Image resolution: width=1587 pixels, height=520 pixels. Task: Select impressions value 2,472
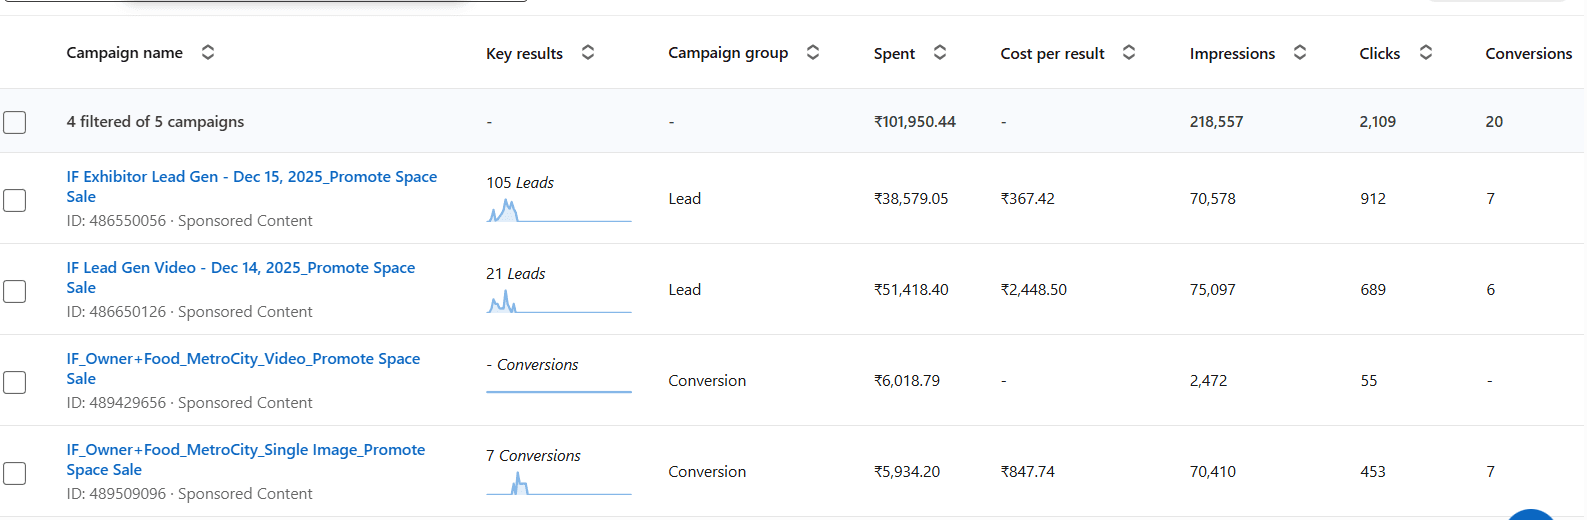click(1208, 381)
